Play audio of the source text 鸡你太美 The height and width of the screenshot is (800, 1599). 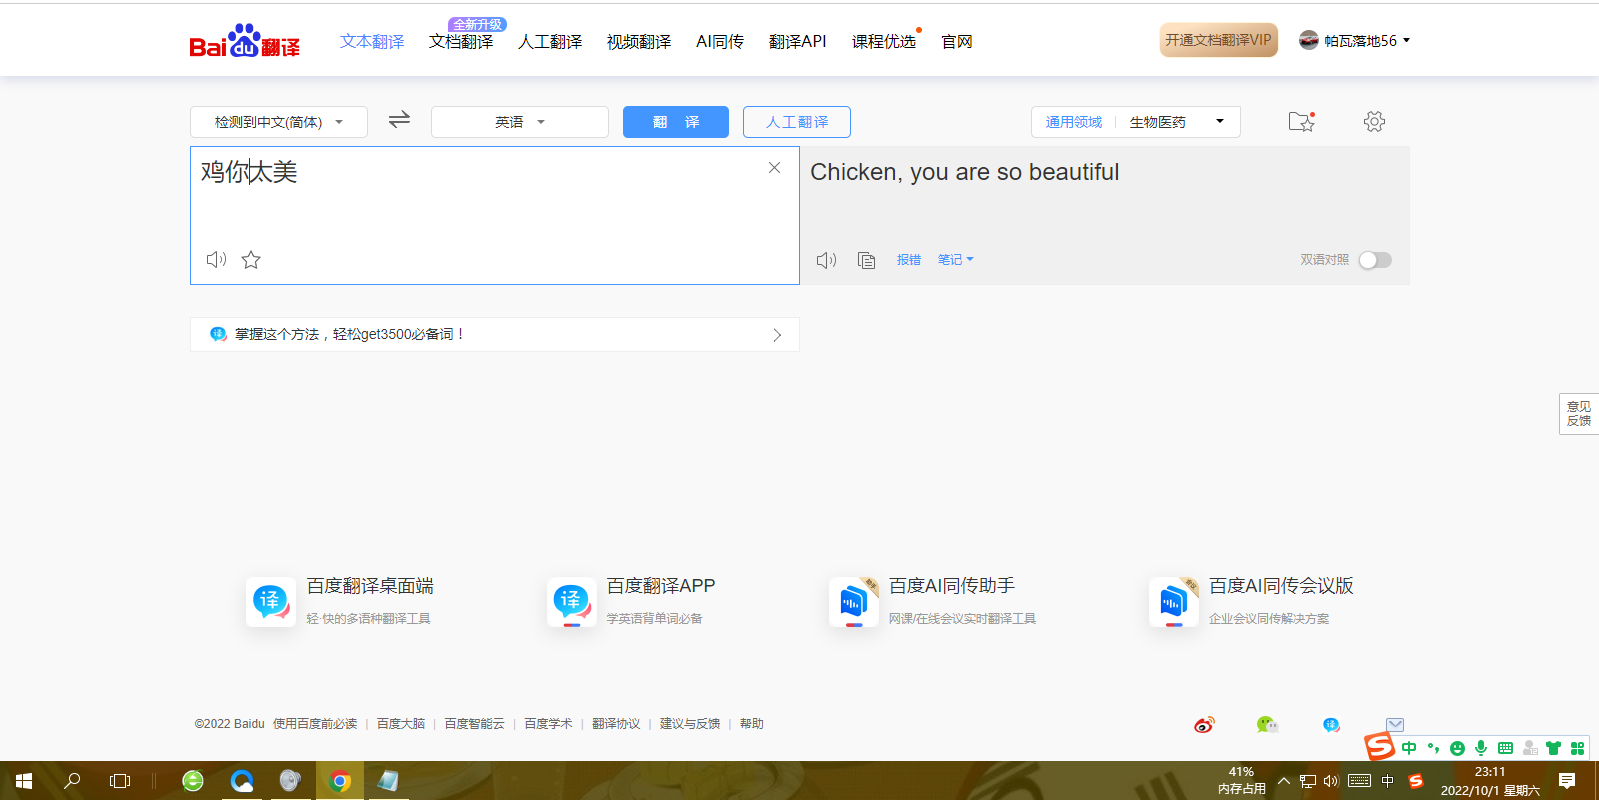(x=216, y=260)
